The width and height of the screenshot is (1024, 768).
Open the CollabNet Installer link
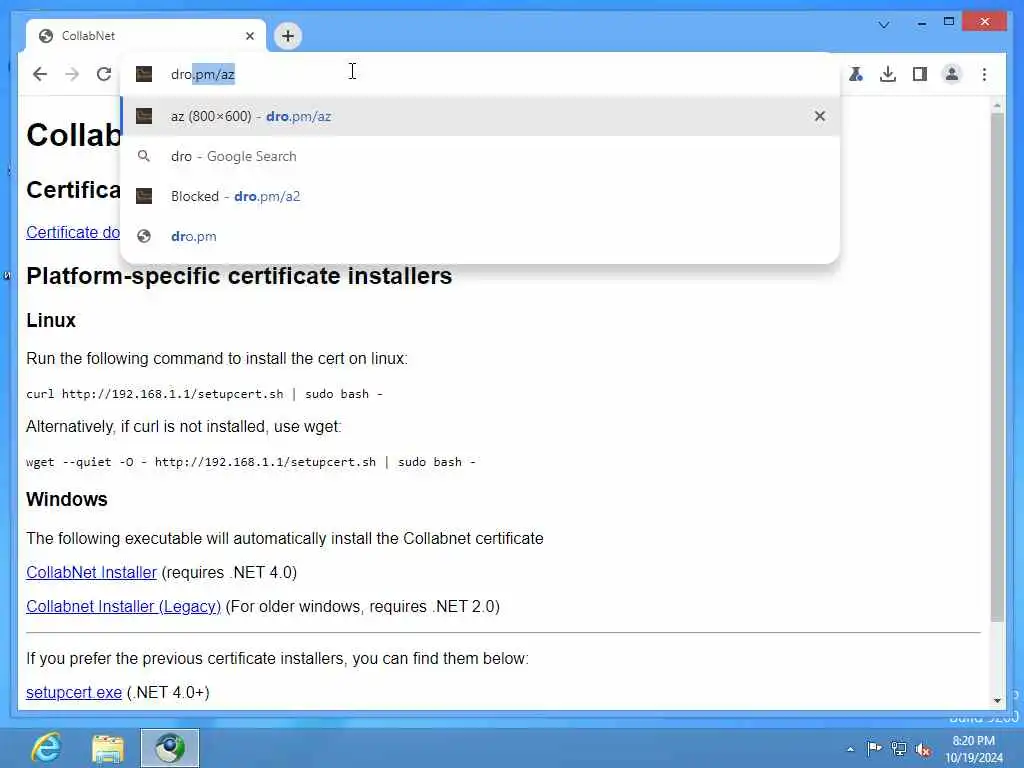click(x=91, y=572)
